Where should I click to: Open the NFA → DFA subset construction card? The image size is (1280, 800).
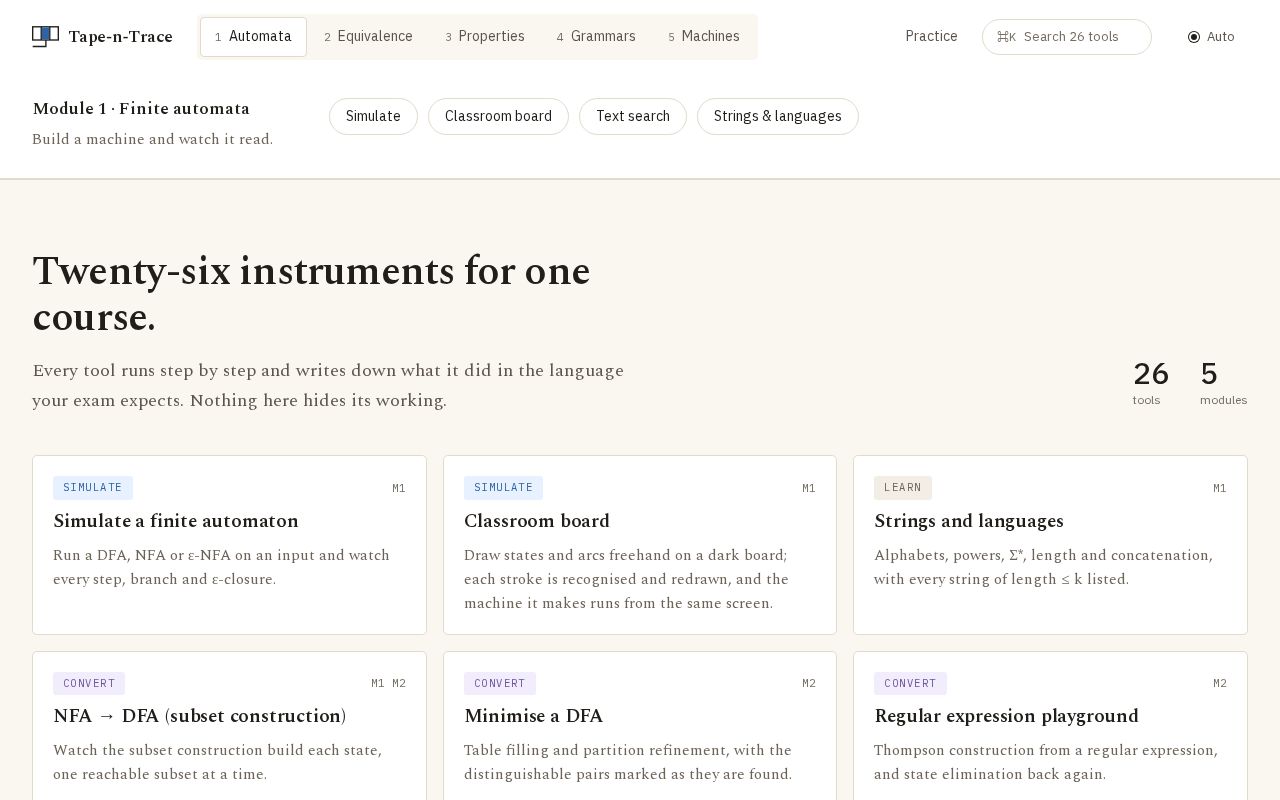tap(229, 726)
